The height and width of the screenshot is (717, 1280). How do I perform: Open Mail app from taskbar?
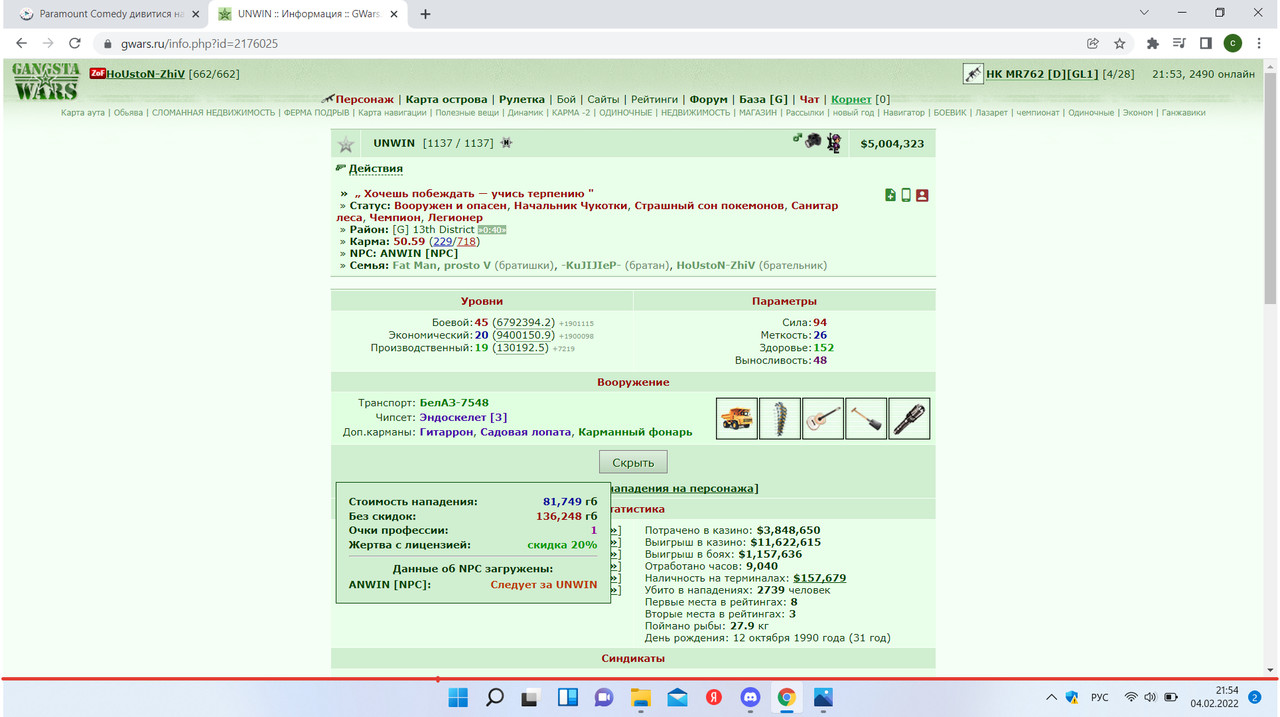[677, 697]
